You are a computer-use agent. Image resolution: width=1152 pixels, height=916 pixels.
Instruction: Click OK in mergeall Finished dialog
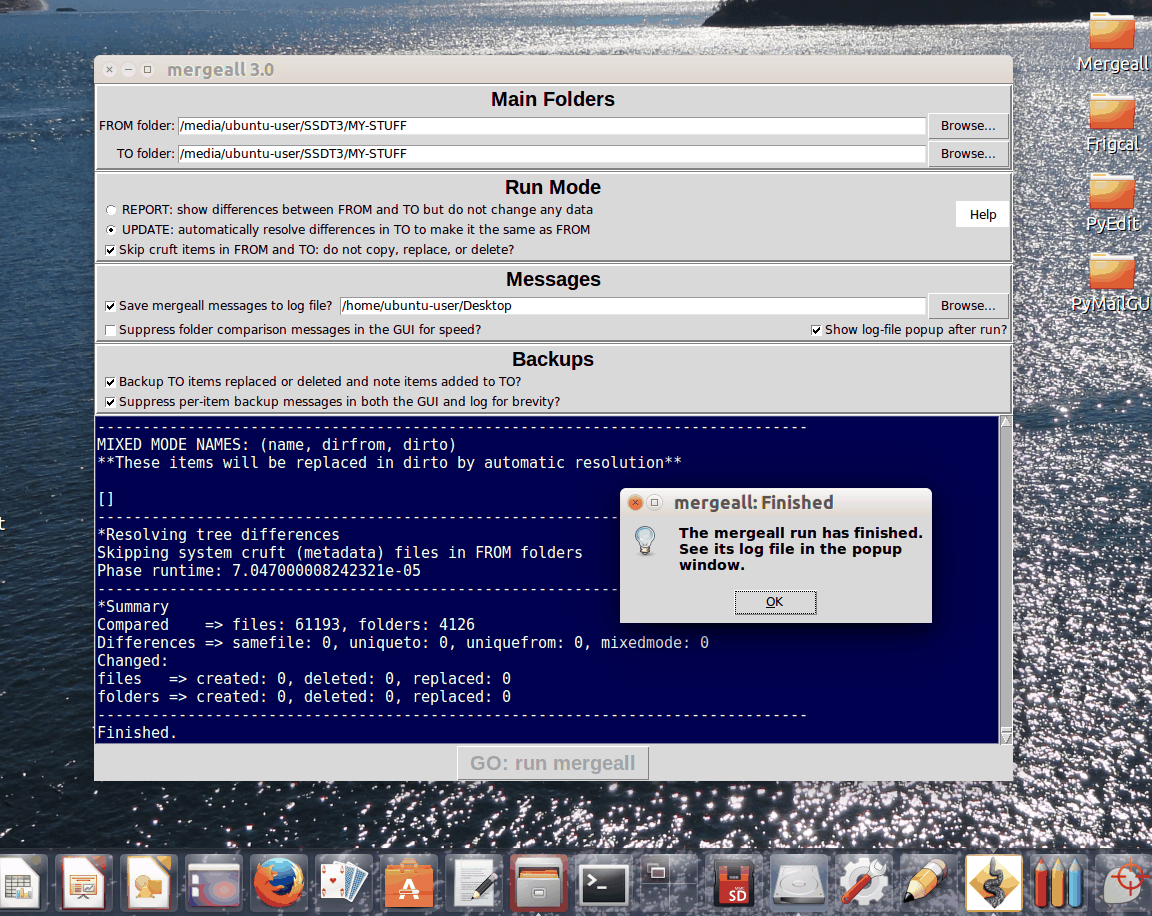click(x=775, y=602)
